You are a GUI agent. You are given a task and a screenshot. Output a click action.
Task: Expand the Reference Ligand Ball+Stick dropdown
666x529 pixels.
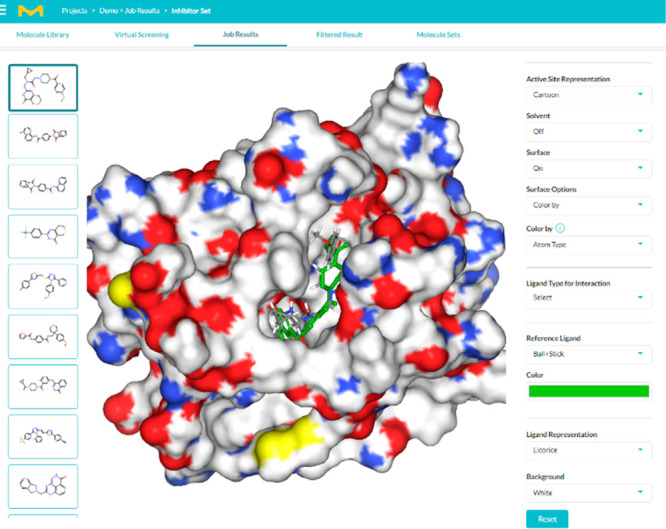pyautogui.click(x=589, y=354)
